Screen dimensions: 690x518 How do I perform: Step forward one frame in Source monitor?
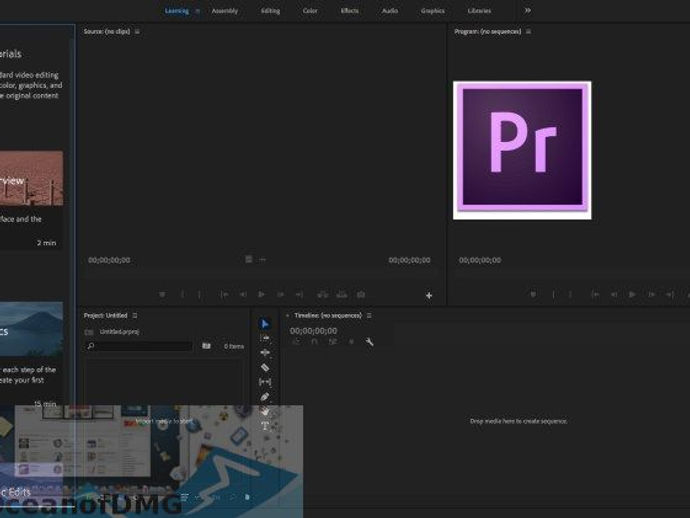[x=280, y=294]
